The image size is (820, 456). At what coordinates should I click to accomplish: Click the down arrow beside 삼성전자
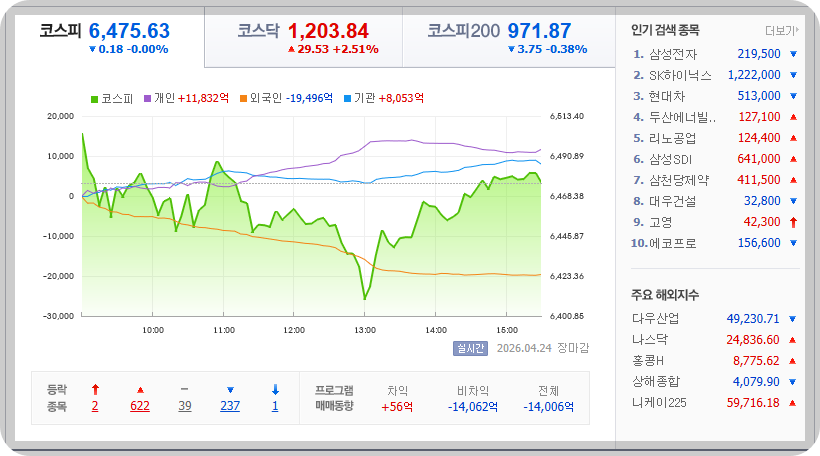pyautogui.click(x=793, y=54)
